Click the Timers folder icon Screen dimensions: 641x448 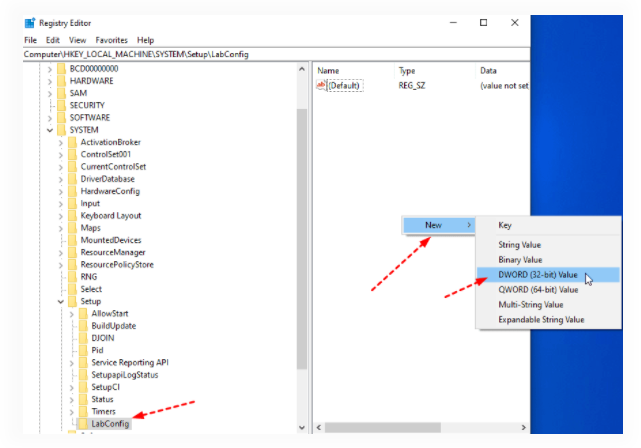pyautogui.click(x=83, y=412)
